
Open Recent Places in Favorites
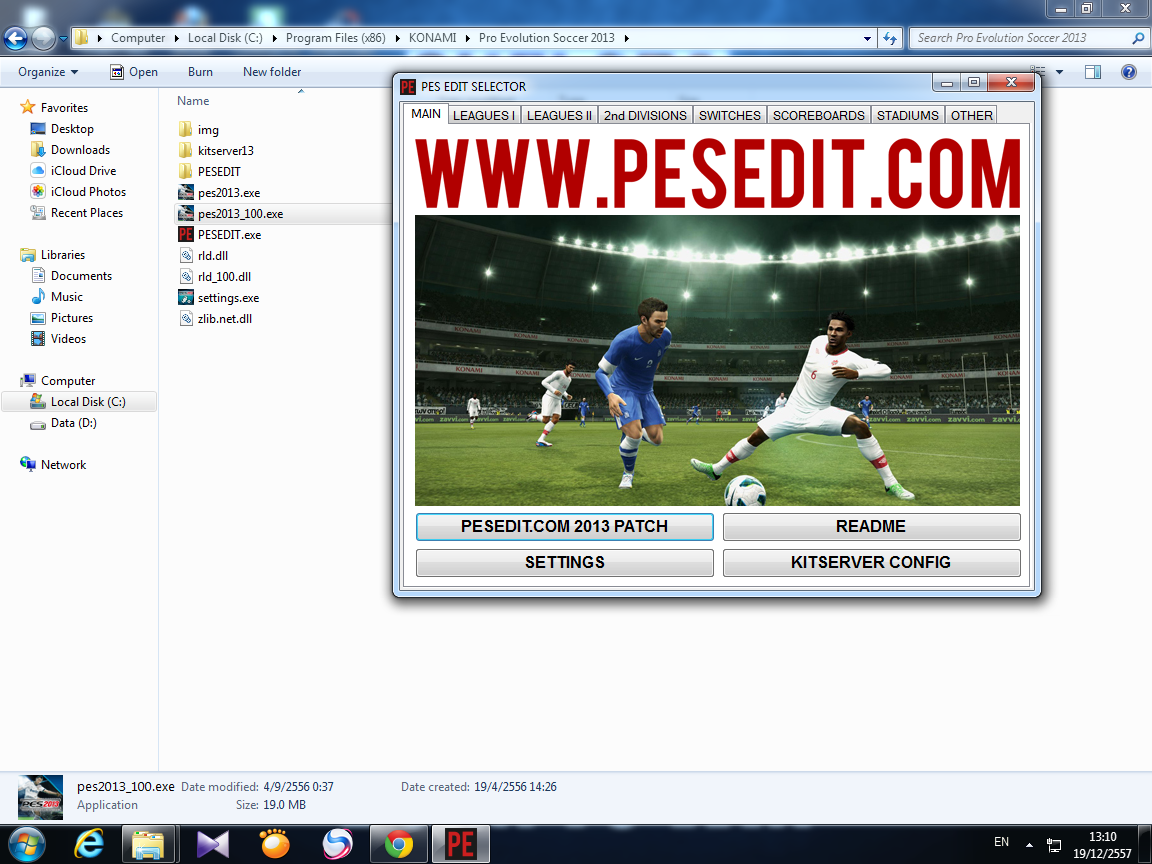click(87, 213)
